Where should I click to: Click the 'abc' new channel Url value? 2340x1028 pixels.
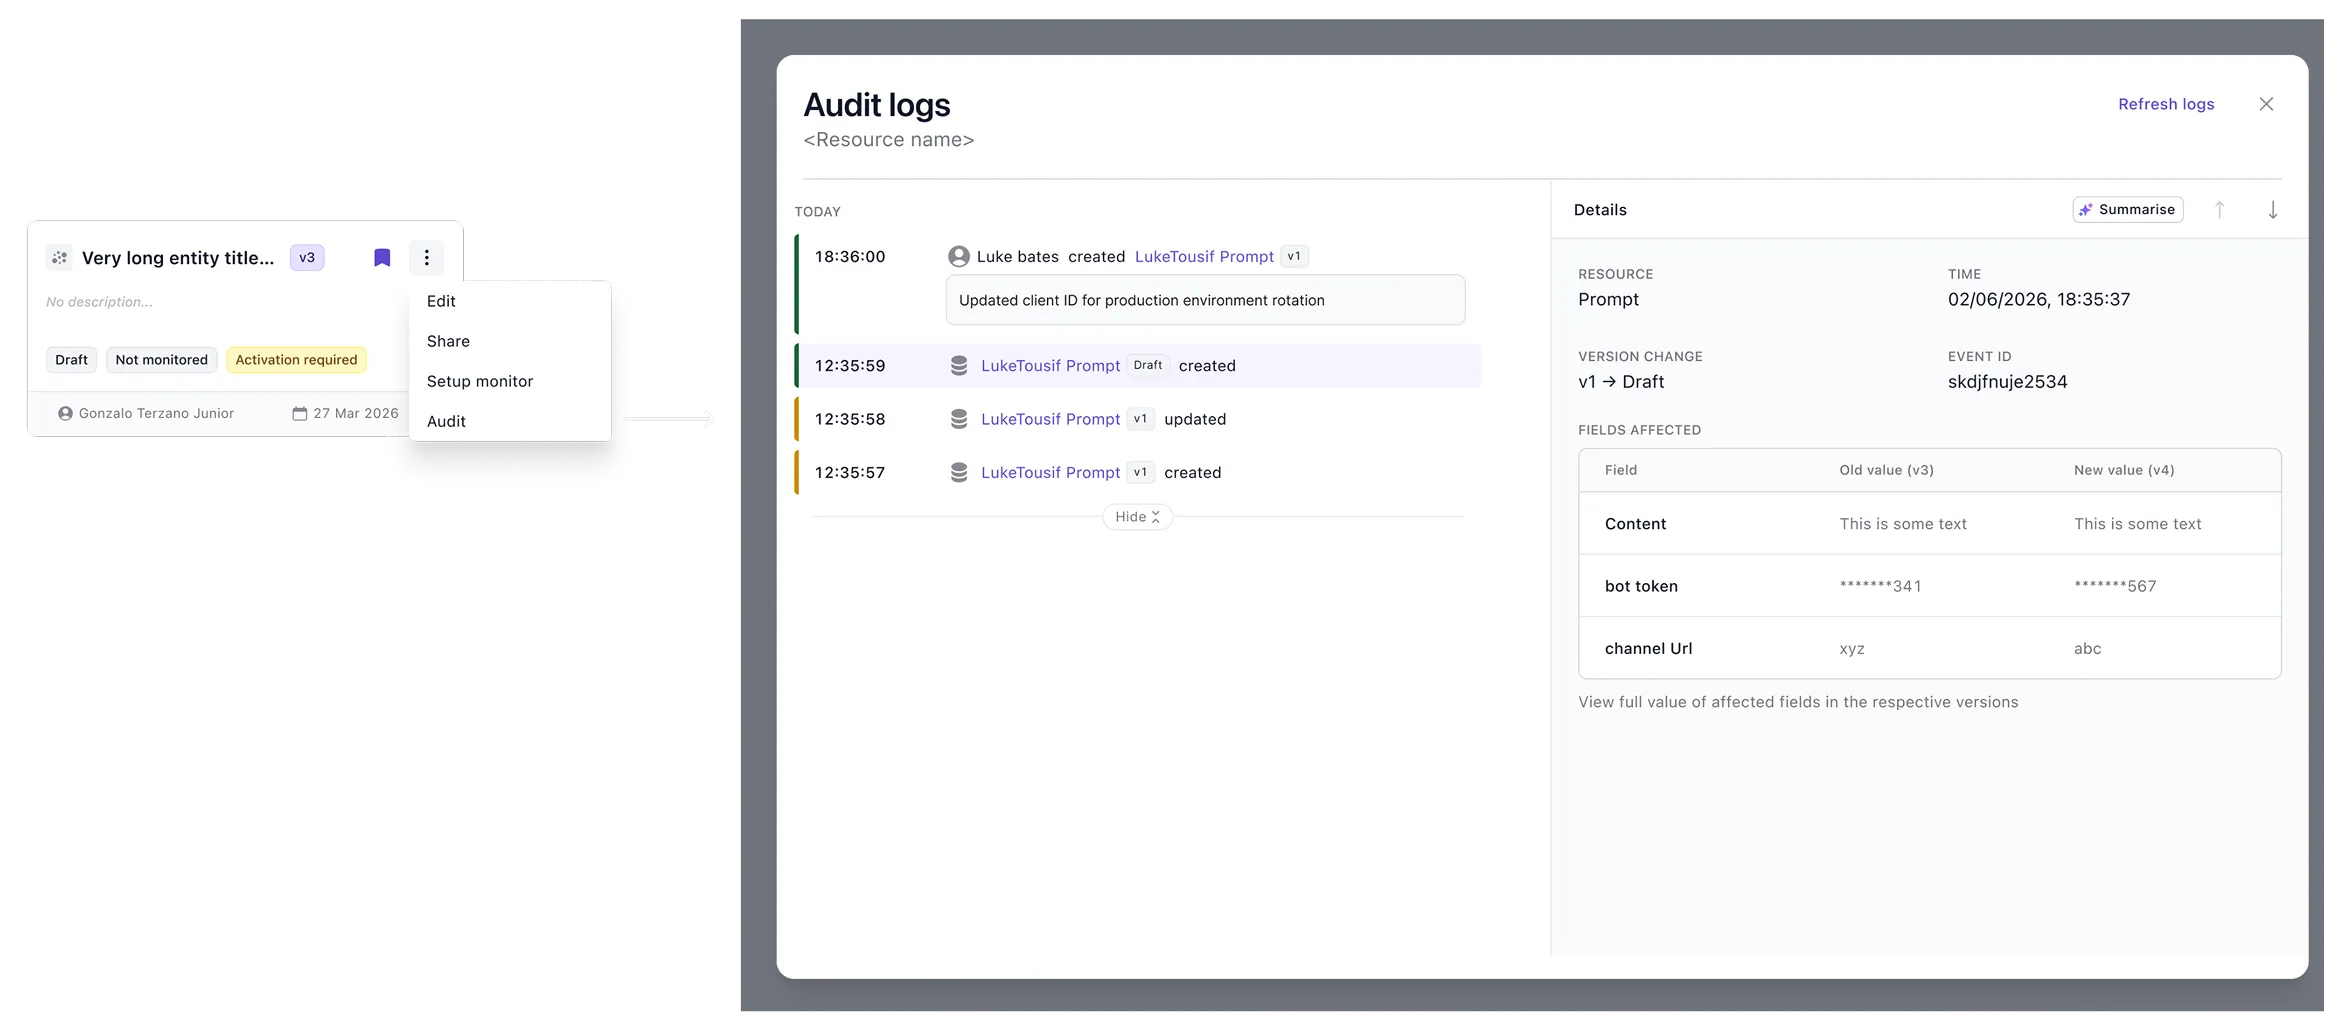[2087, 649]
